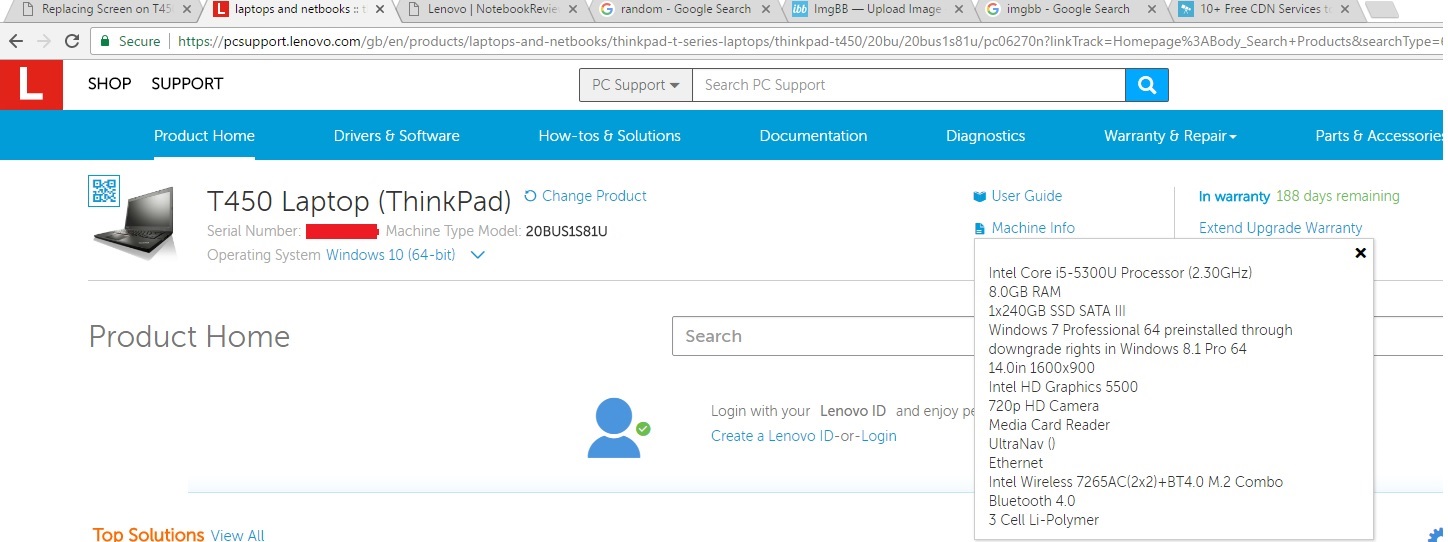This screenshot has height=542, width=1448.
Task: Click the magnifier search button
Action: [x=1146, y=85]
